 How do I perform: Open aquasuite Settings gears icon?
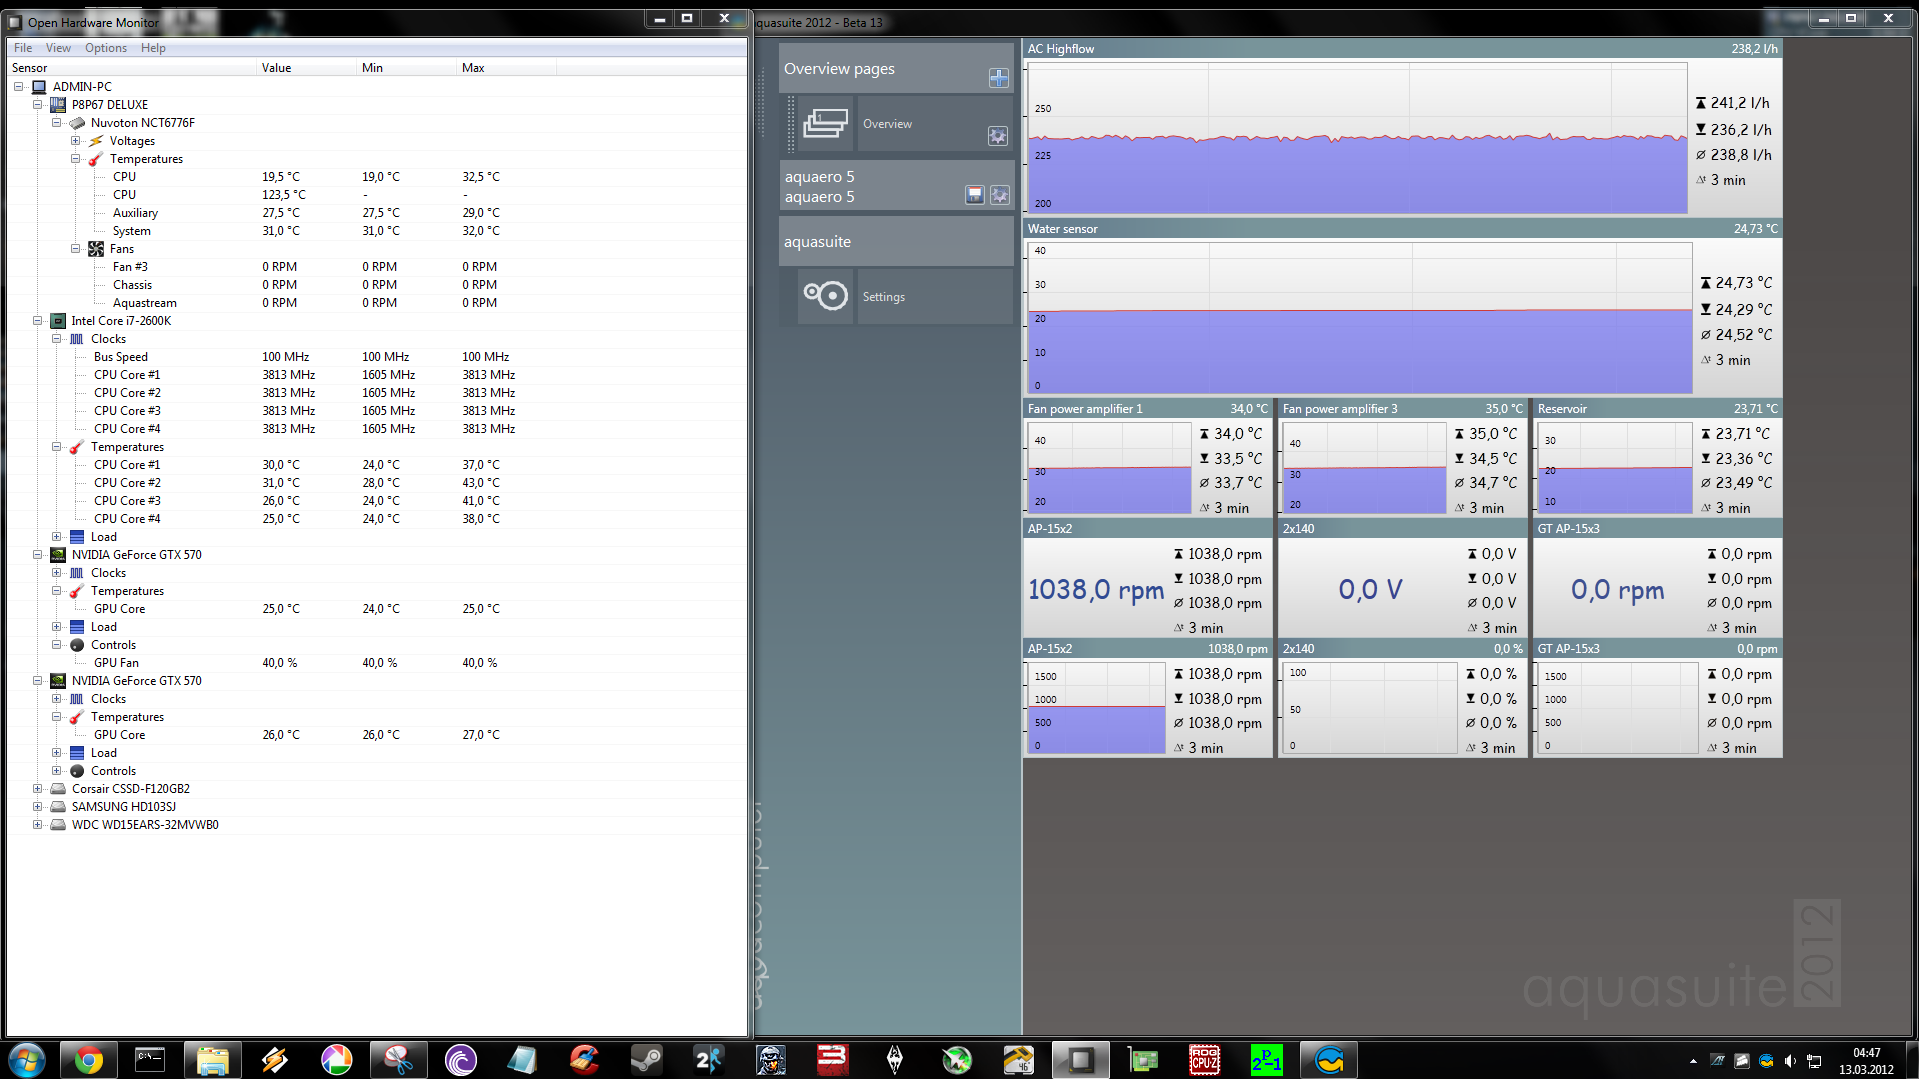click(x=826, y=296)
